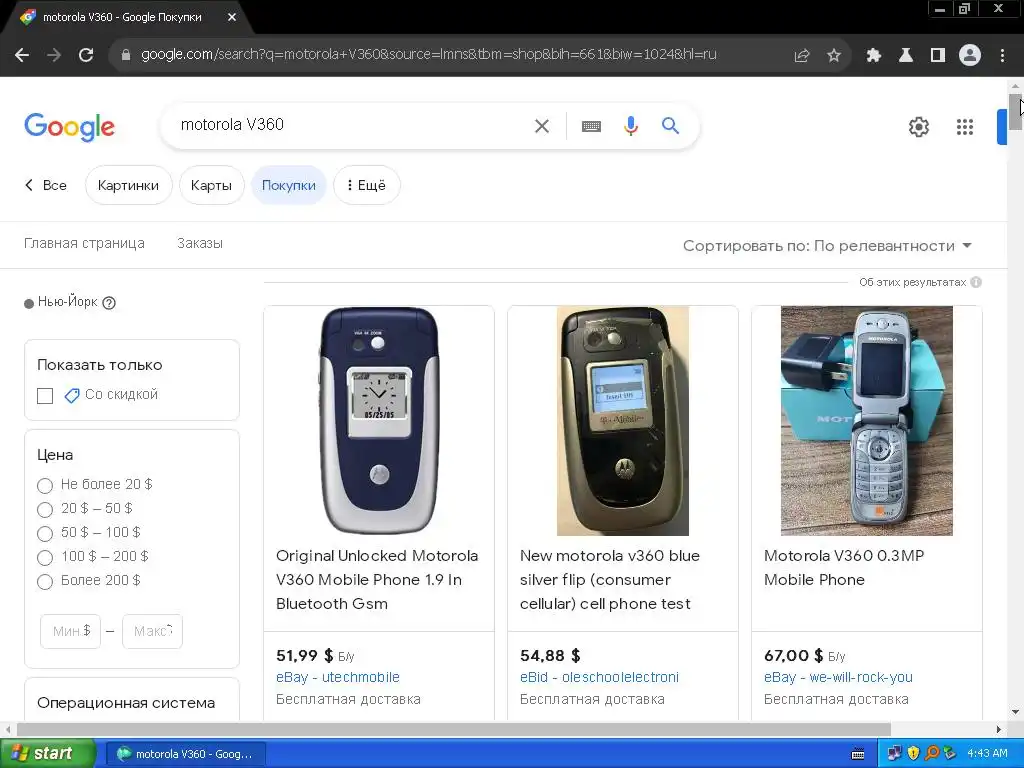Open Chrome three-dot menu
Image resolution: width=1024 pixels, height=768 pixels.
(1002, 56)
